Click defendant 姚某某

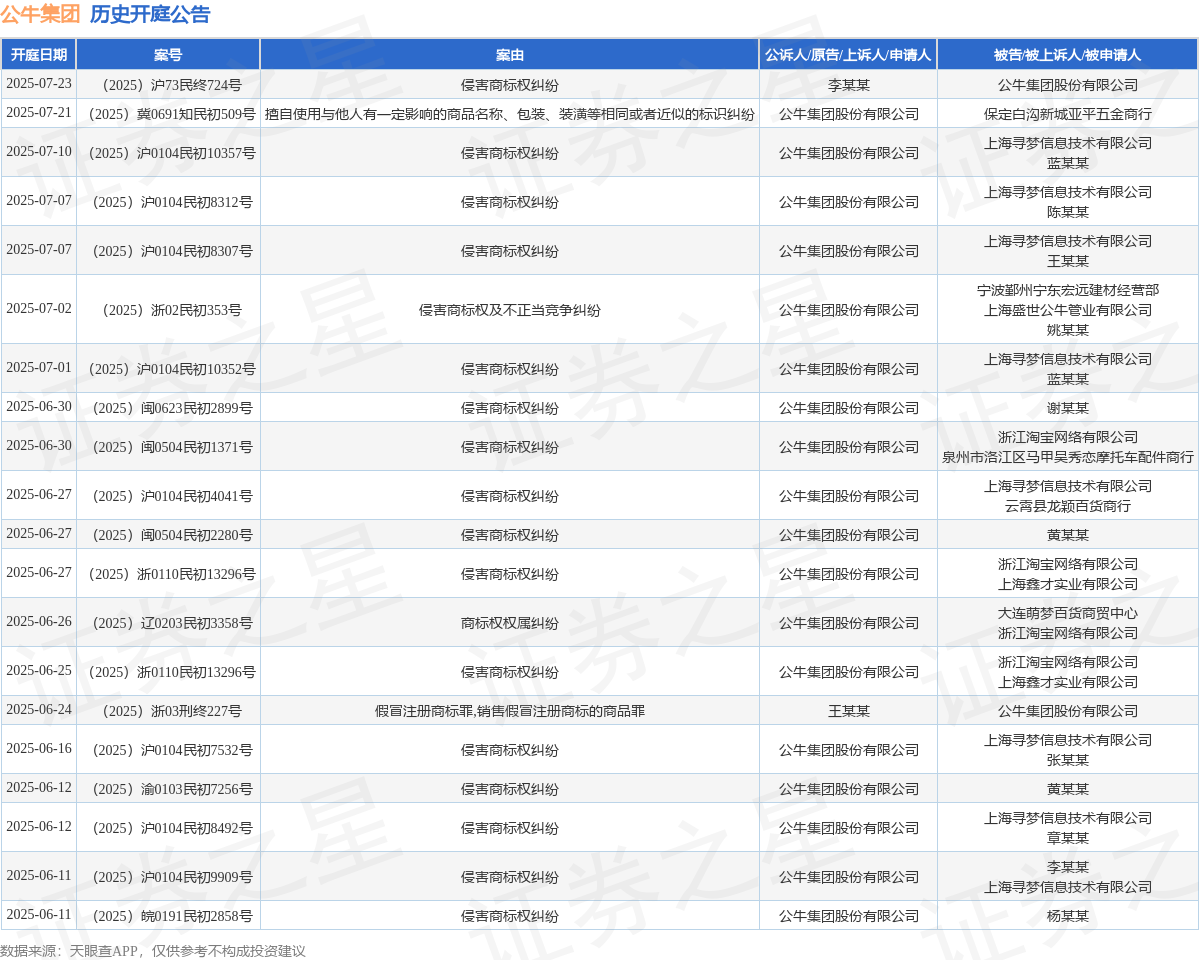1067,330
